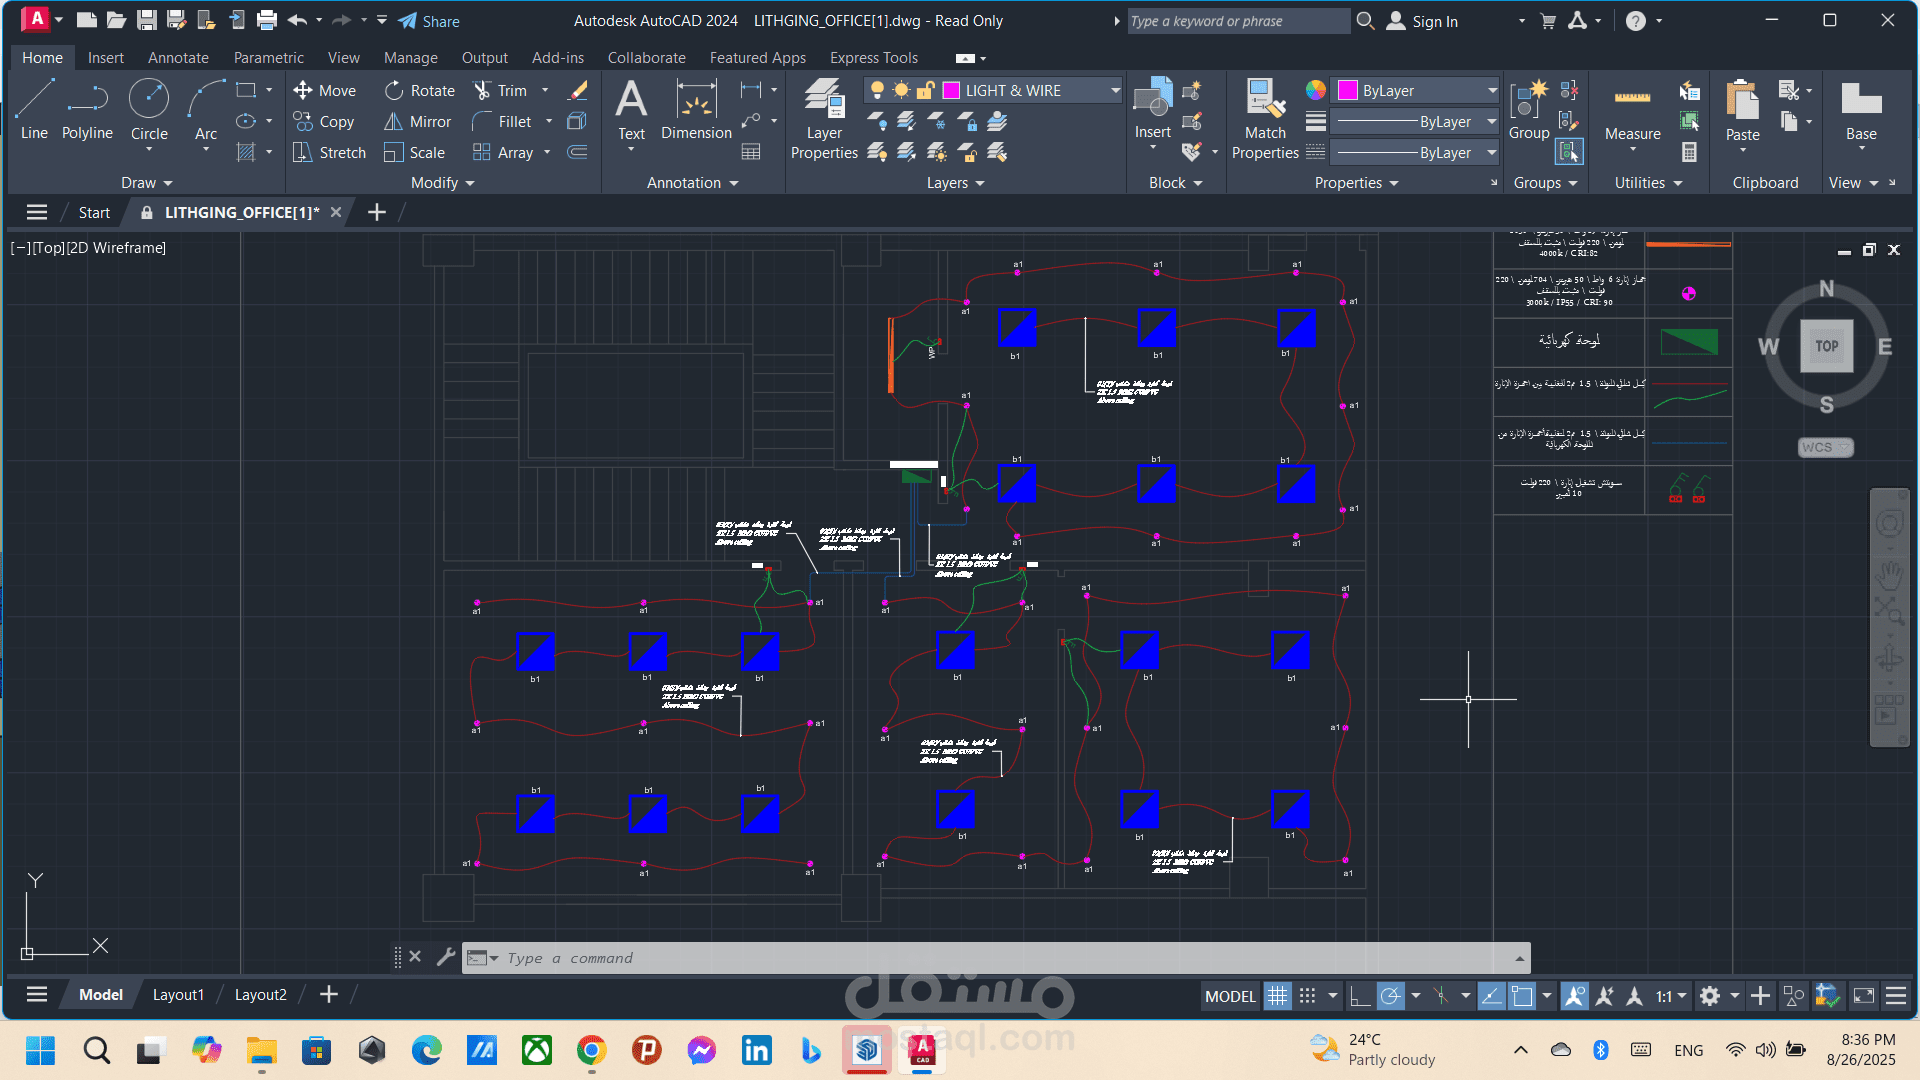This screenshot has height=1080, width=1920.
Task: Select the Arc tool
Action: coord(206,110)
